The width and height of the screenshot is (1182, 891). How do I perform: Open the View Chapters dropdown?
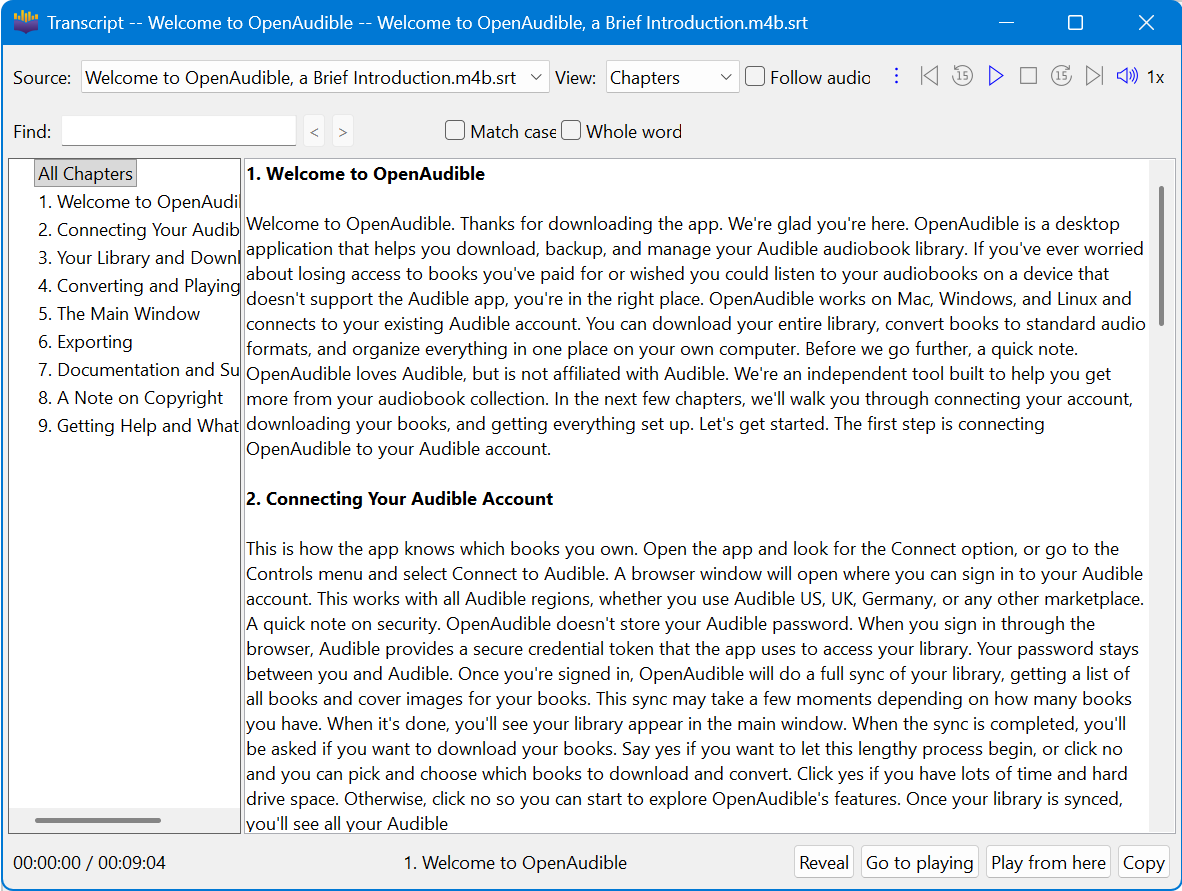(x=672, y=77)
